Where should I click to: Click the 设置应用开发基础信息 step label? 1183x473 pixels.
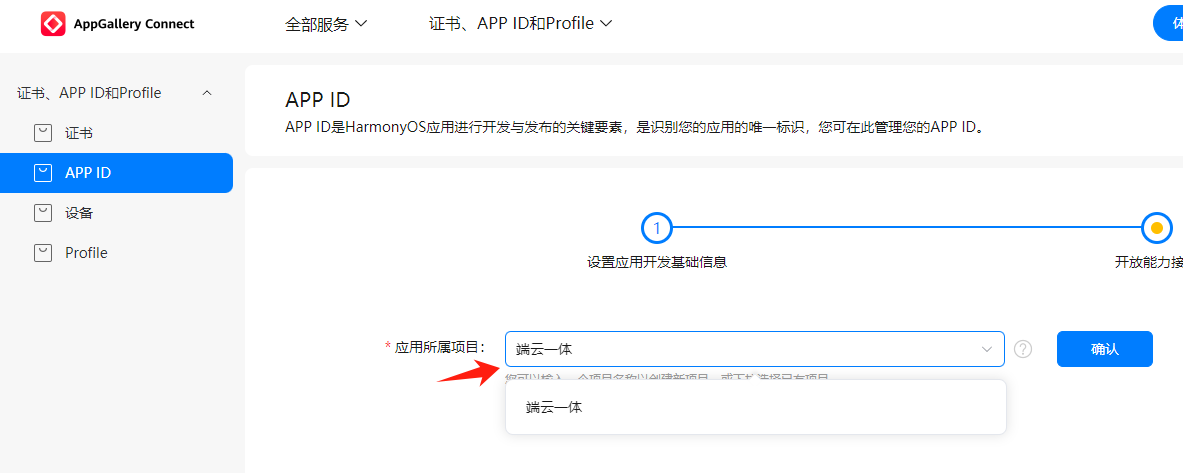pos(656,263)
